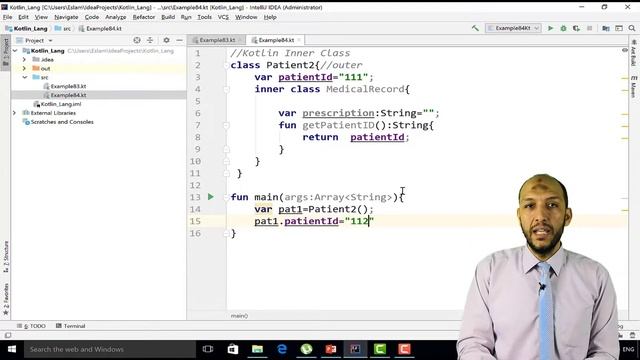This screenshot has height=360, width=640.
Task: Toggle tool window bars at bottom-left corner
Action: point(8,336)
